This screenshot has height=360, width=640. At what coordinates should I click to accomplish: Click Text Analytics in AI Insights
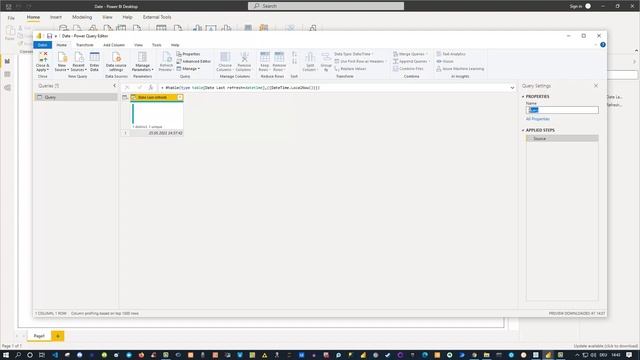pos(451,54)
